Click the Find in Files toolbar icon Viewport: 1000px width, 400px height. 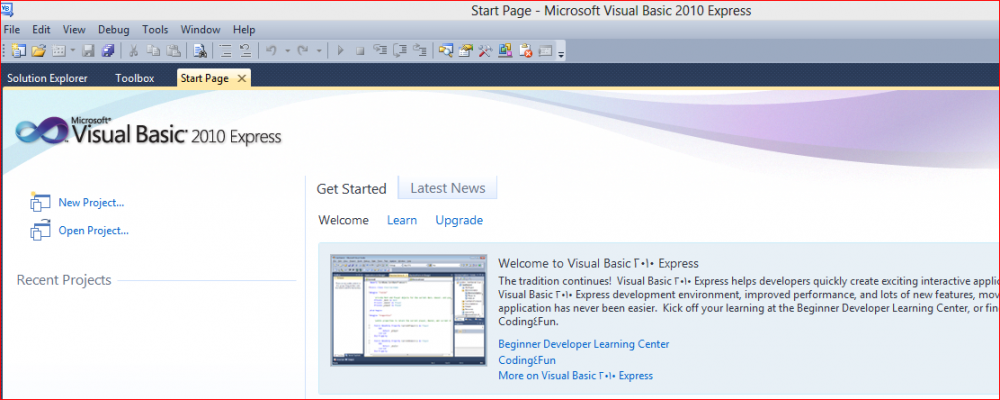200,50
